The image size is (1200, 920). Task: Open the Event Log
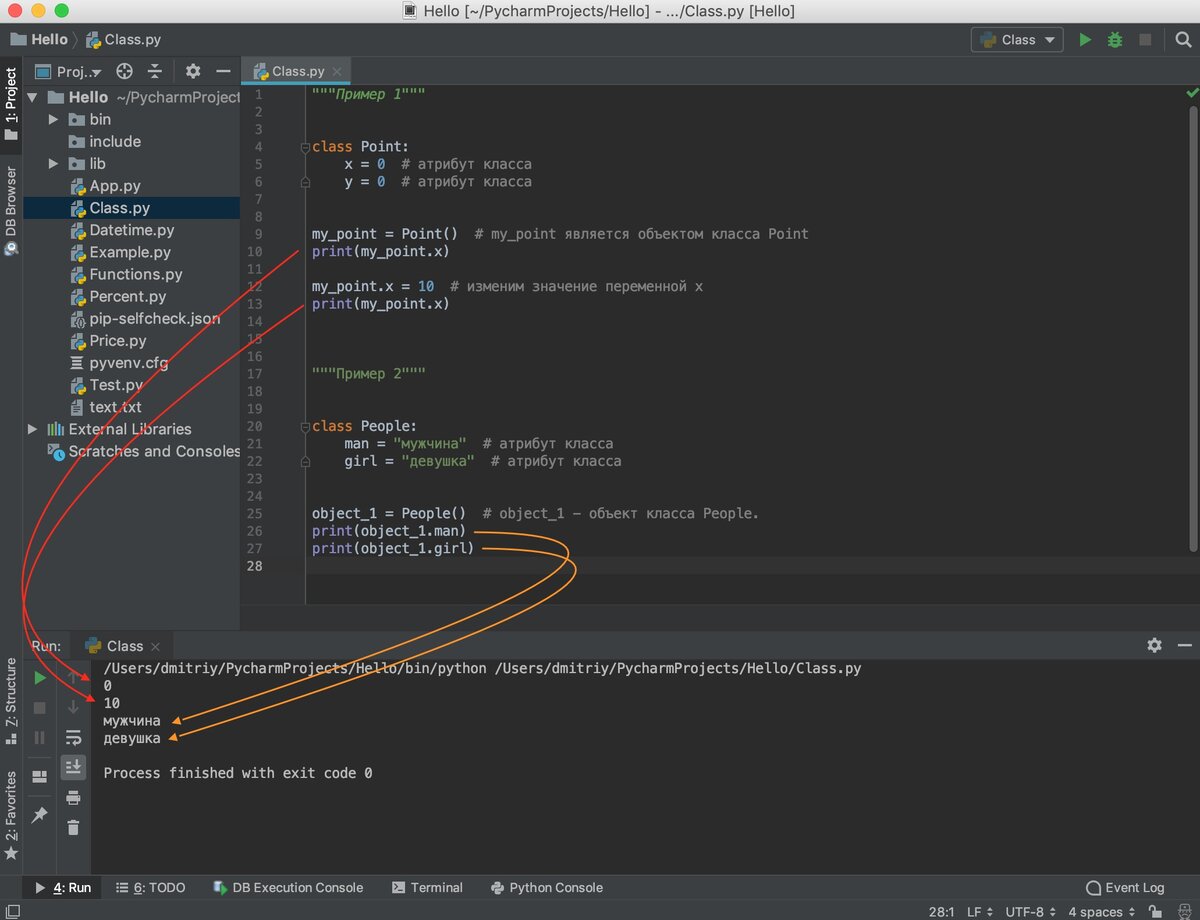coord(1125,887)
